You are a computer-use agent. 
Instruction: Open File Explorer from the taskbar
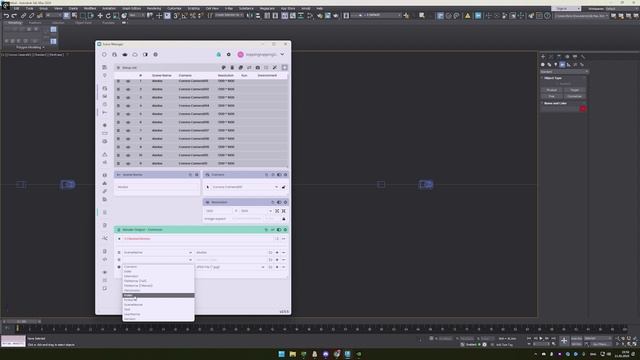click(293, 354)
